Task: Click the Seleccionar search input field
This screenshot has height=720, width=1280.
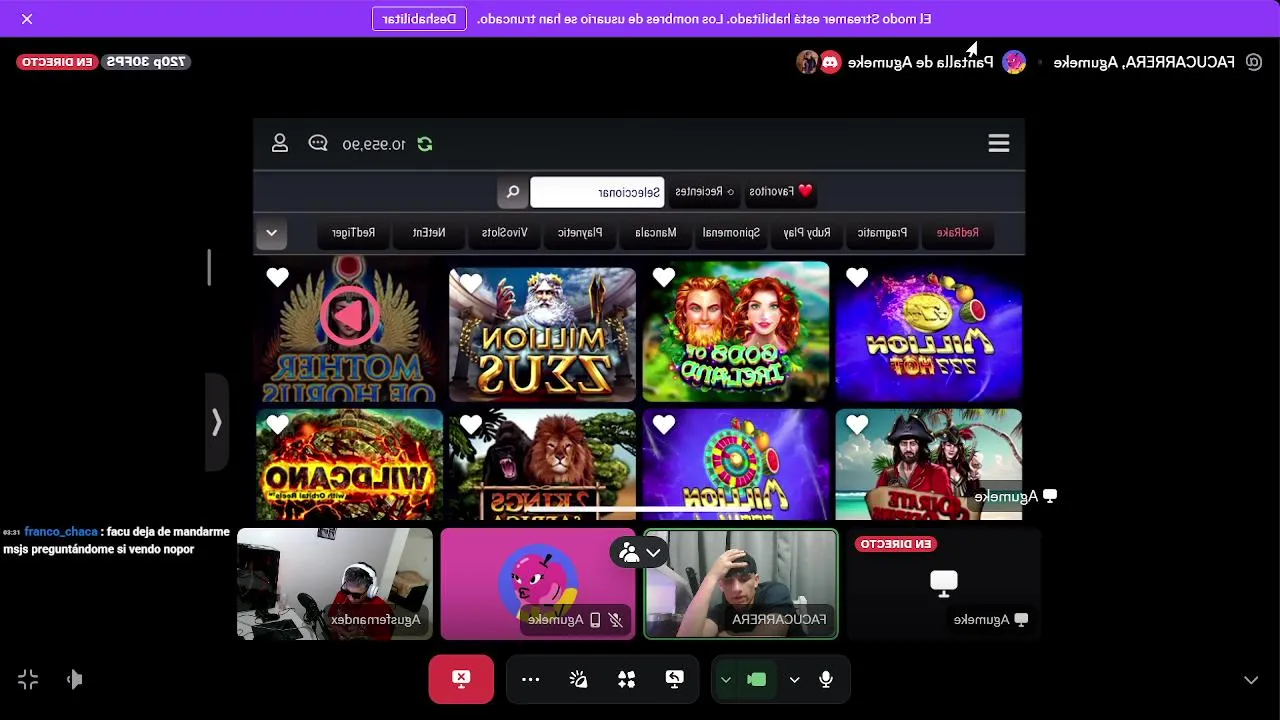Action: coord(597,192)
